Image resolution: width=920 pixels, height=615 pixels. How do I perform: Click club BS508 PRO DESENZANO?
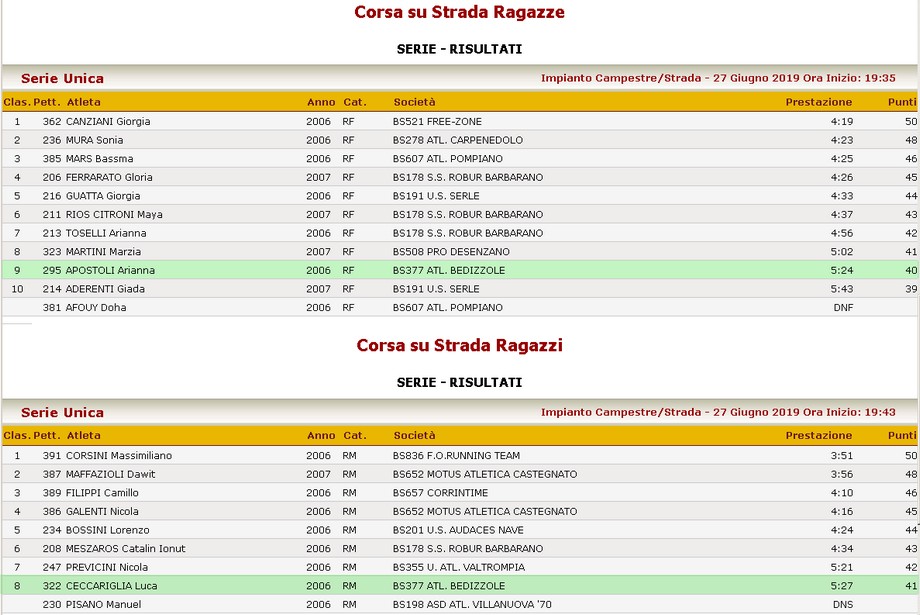(451, 252)
